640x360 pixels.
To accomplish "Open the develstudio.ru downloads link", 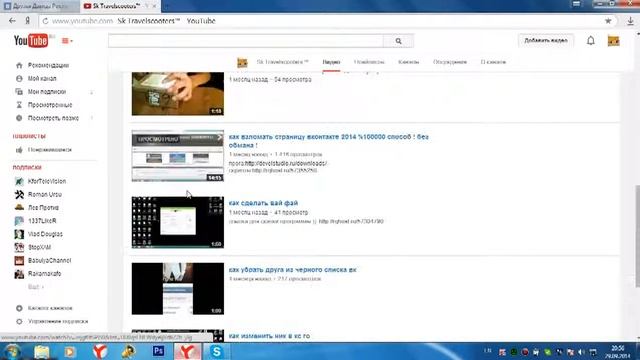I will 286,163.
